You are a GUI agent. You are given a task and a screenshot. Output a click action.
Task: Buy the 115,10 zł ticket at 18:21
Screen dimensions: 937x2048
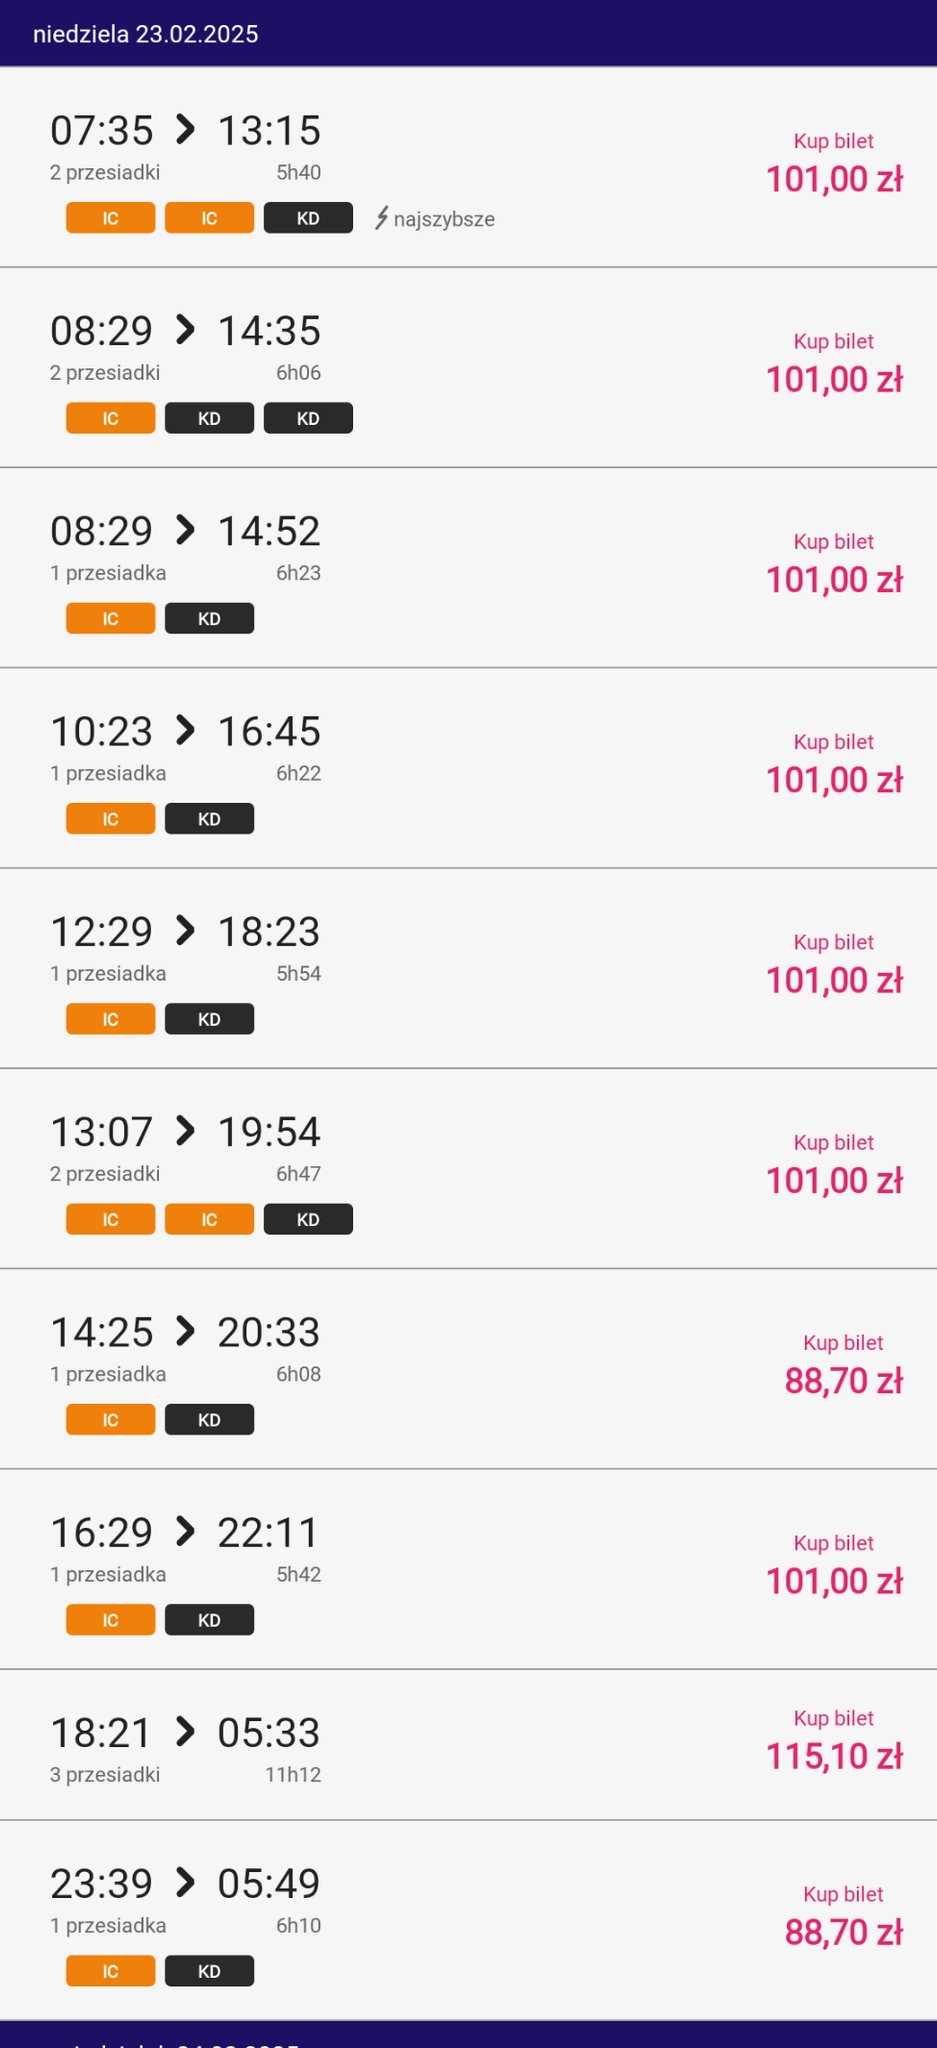pyautogui.click(x=833, y=1742)
